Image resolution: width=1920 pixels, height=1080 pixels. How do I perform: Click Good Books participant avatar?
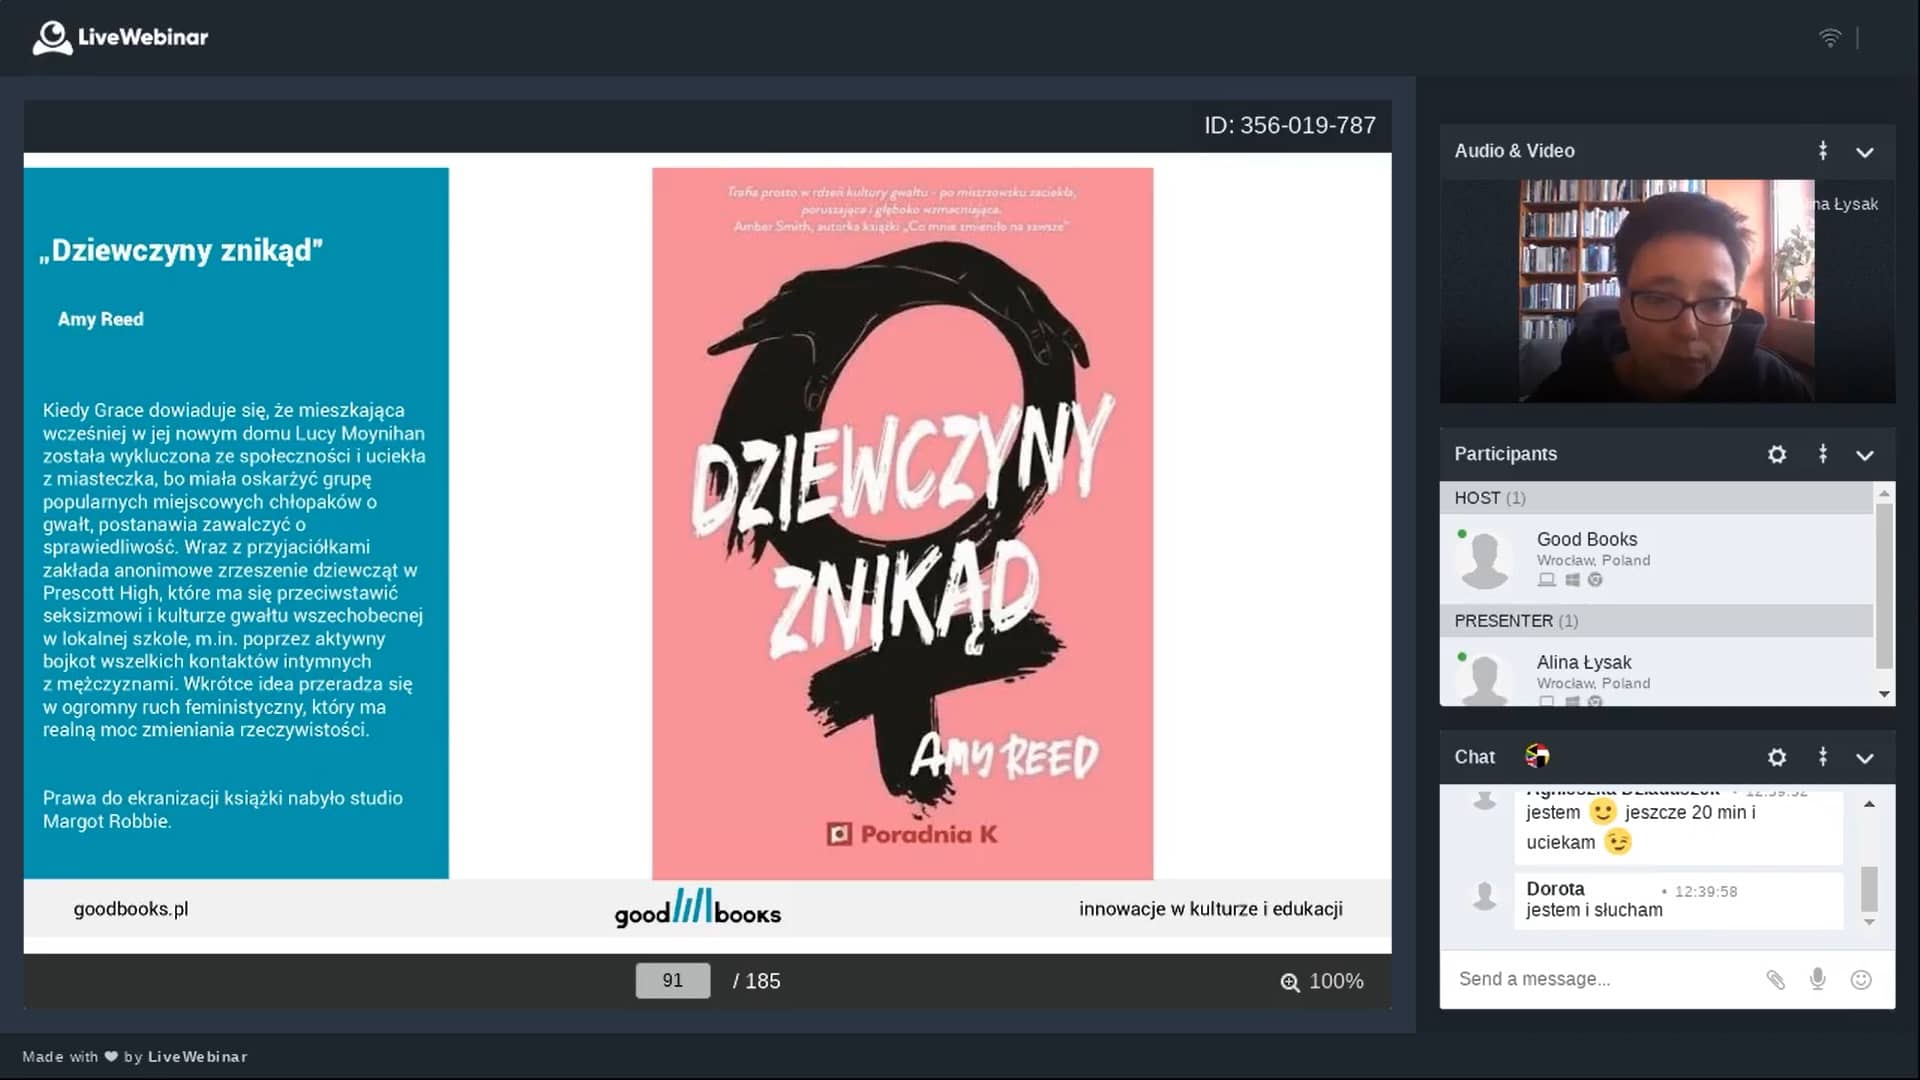tap(1485, 560)
